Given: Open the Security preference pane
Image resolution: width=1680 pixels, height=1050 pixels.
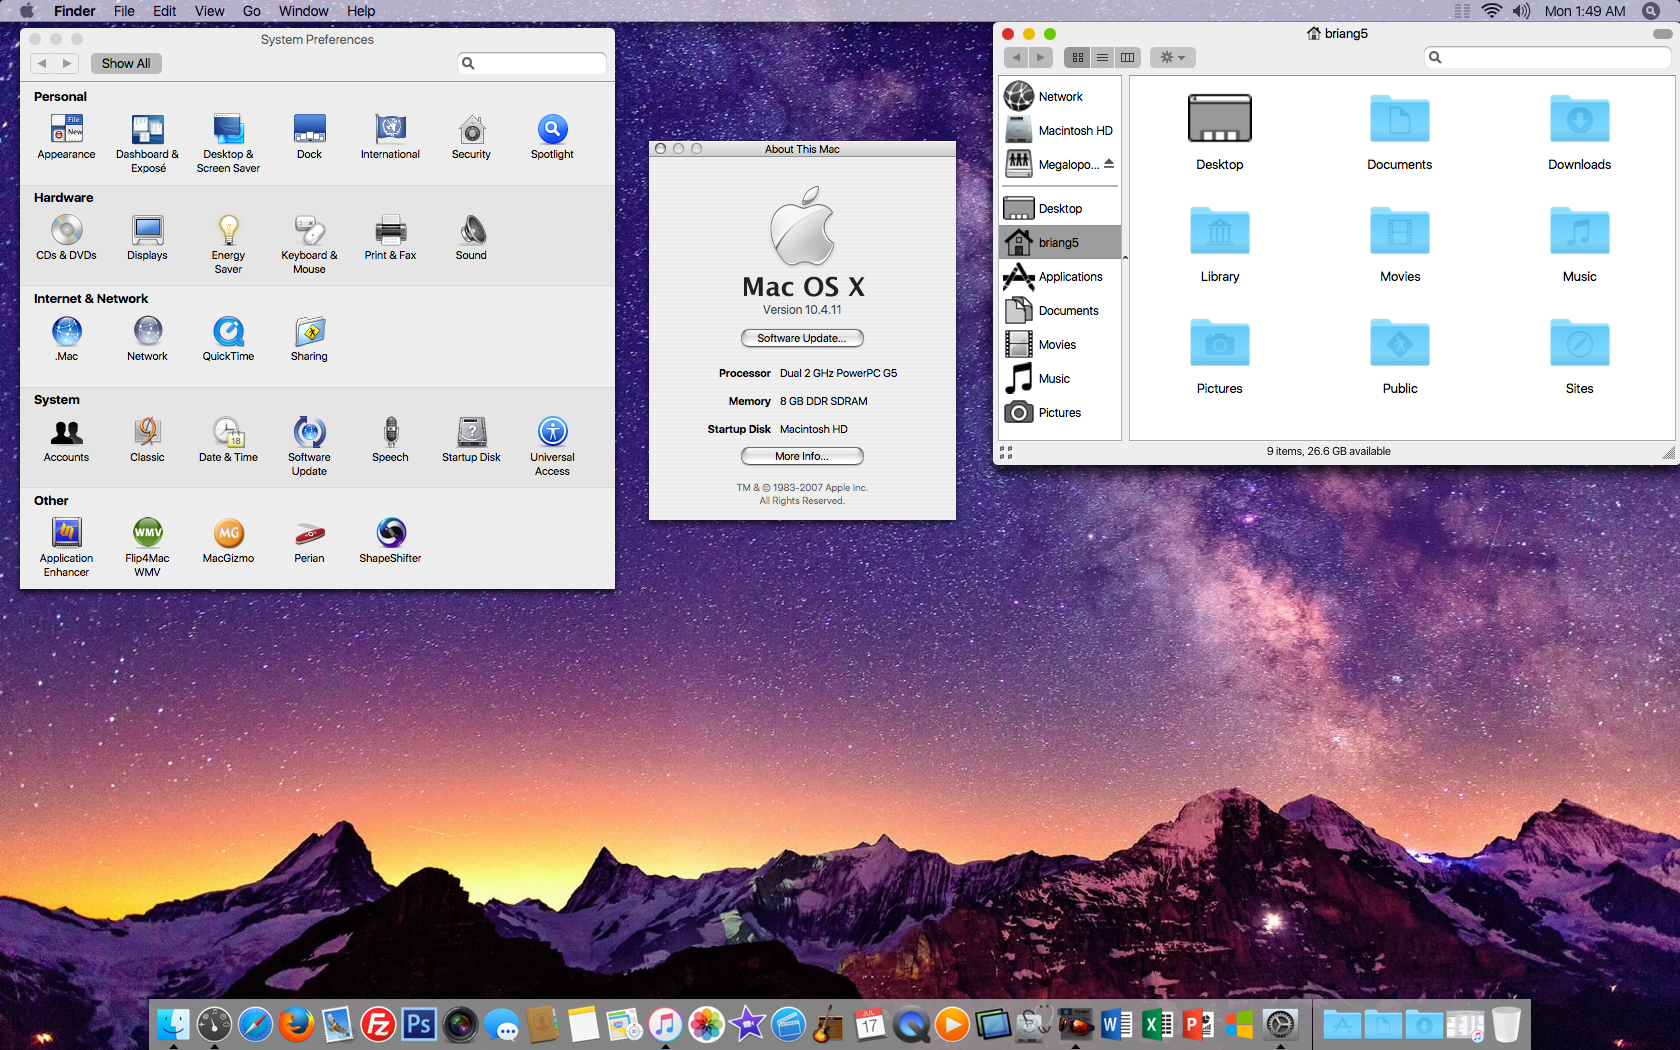Looking at the screenshot, I should coord(471,137).
